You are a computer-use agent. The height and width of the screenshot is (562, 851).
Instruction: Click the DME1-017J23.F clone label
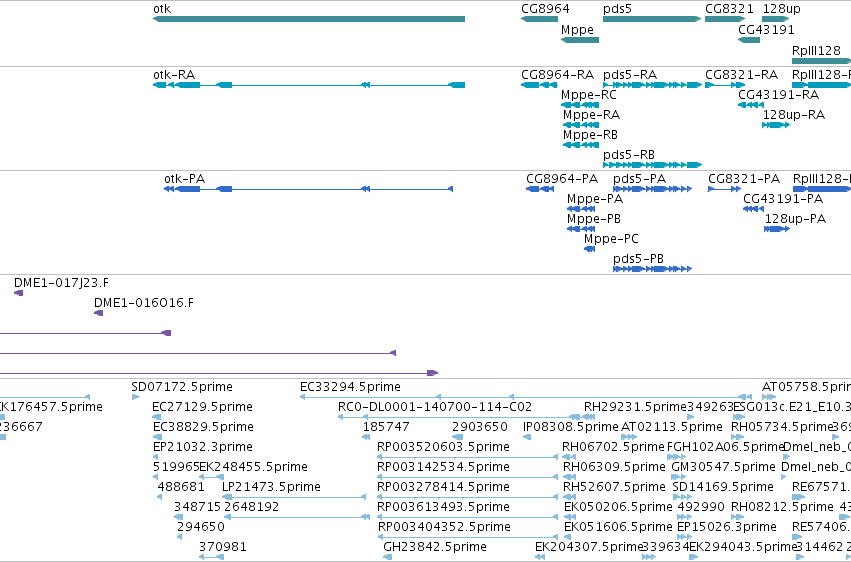click(61, 283)
